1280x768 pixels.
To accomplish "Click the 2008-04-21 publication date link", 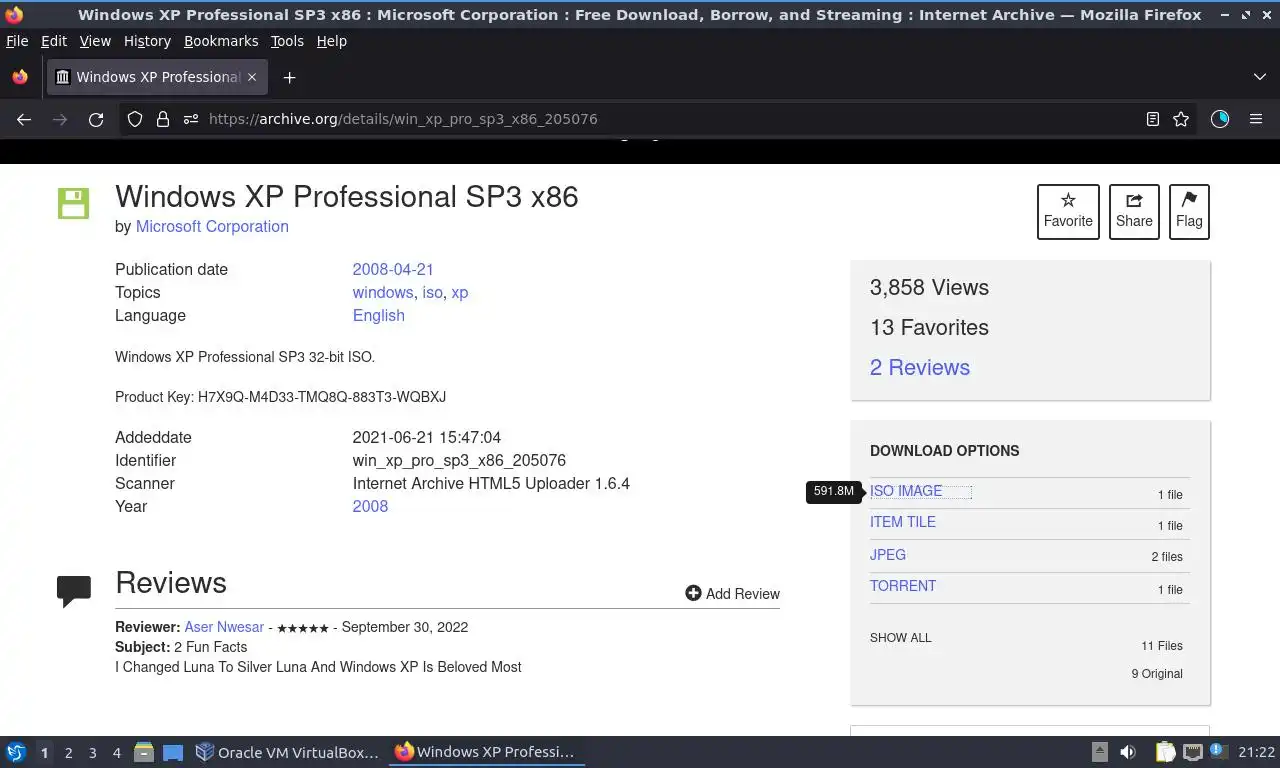I will 393,269.
